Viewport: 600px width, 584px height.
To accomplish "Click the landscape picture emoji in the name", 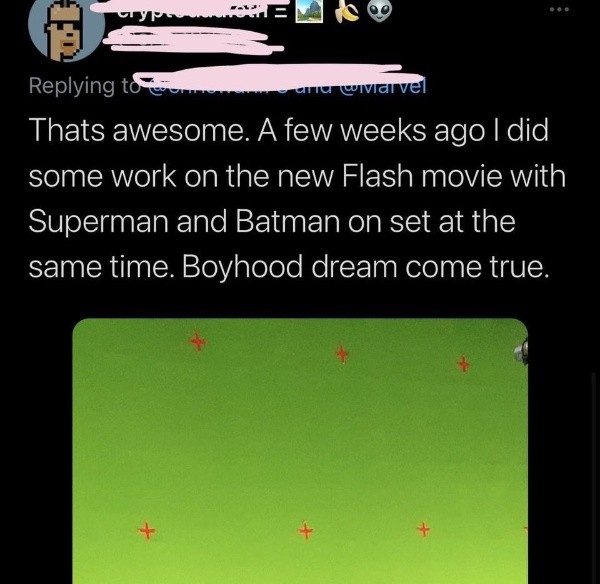I will [x=309, y=11].
